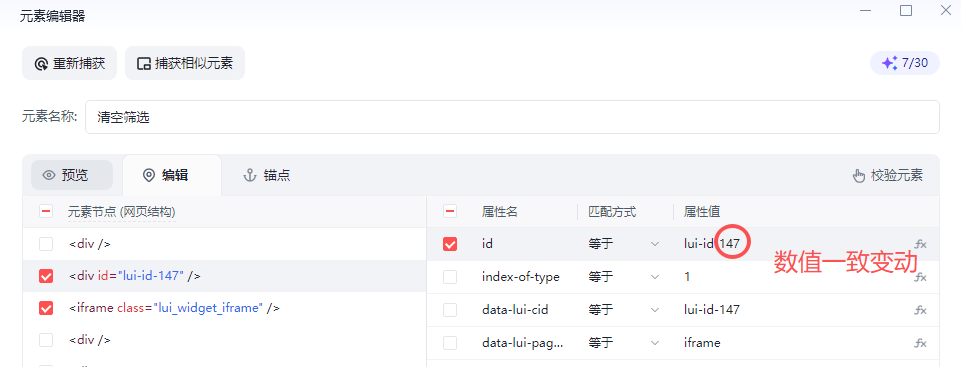
Task: Maximize the 元素编辑器 window
Action: 906,10
